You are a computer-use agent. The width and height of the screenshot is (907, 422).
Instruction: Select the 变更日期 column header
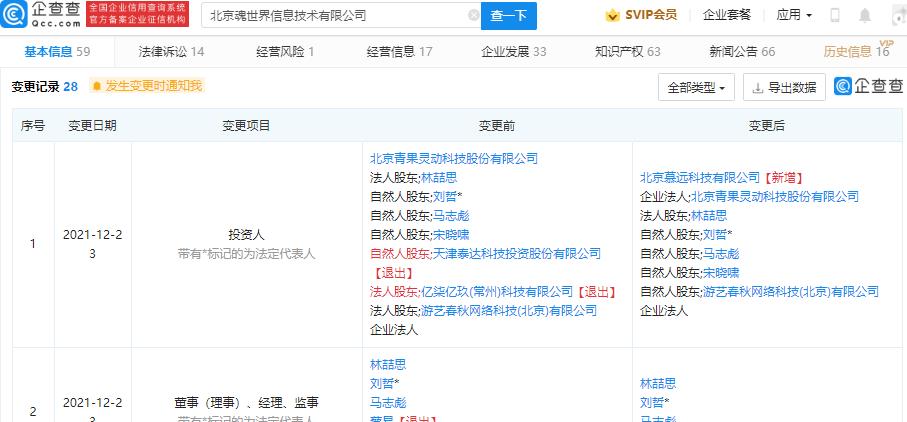coord(93,125)
